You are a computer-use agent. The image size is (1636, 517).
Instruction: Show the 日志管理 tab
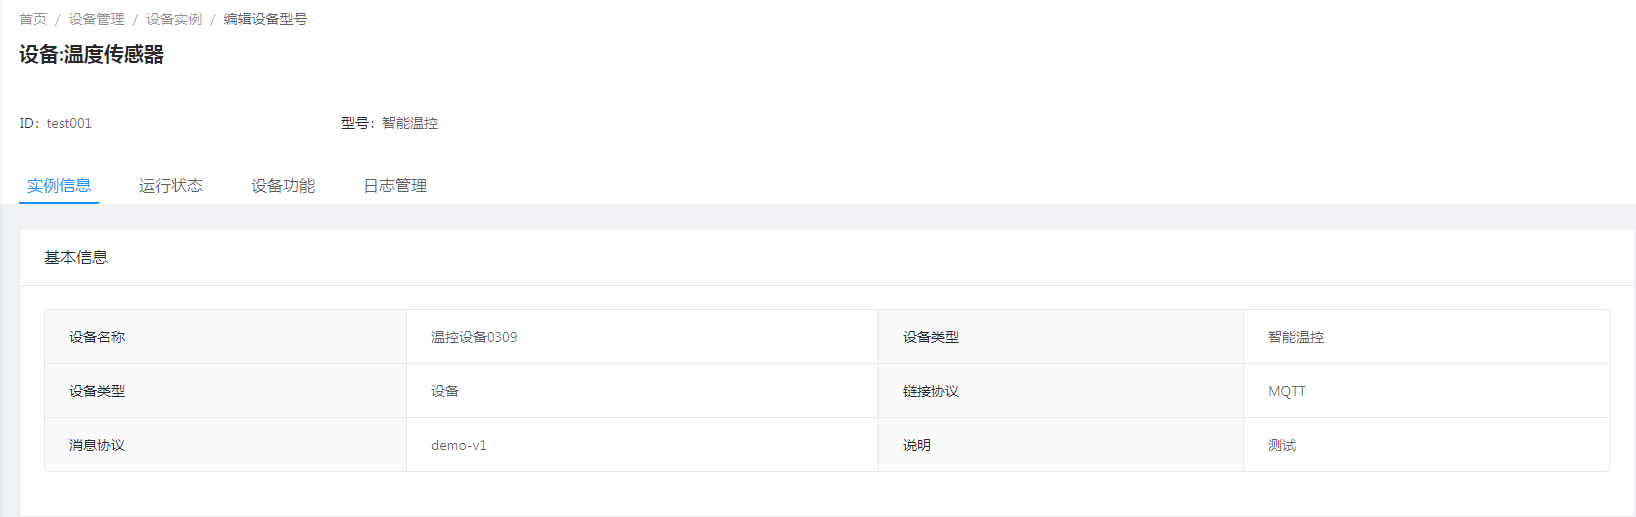pyautogui.click(x=395, y=186)
